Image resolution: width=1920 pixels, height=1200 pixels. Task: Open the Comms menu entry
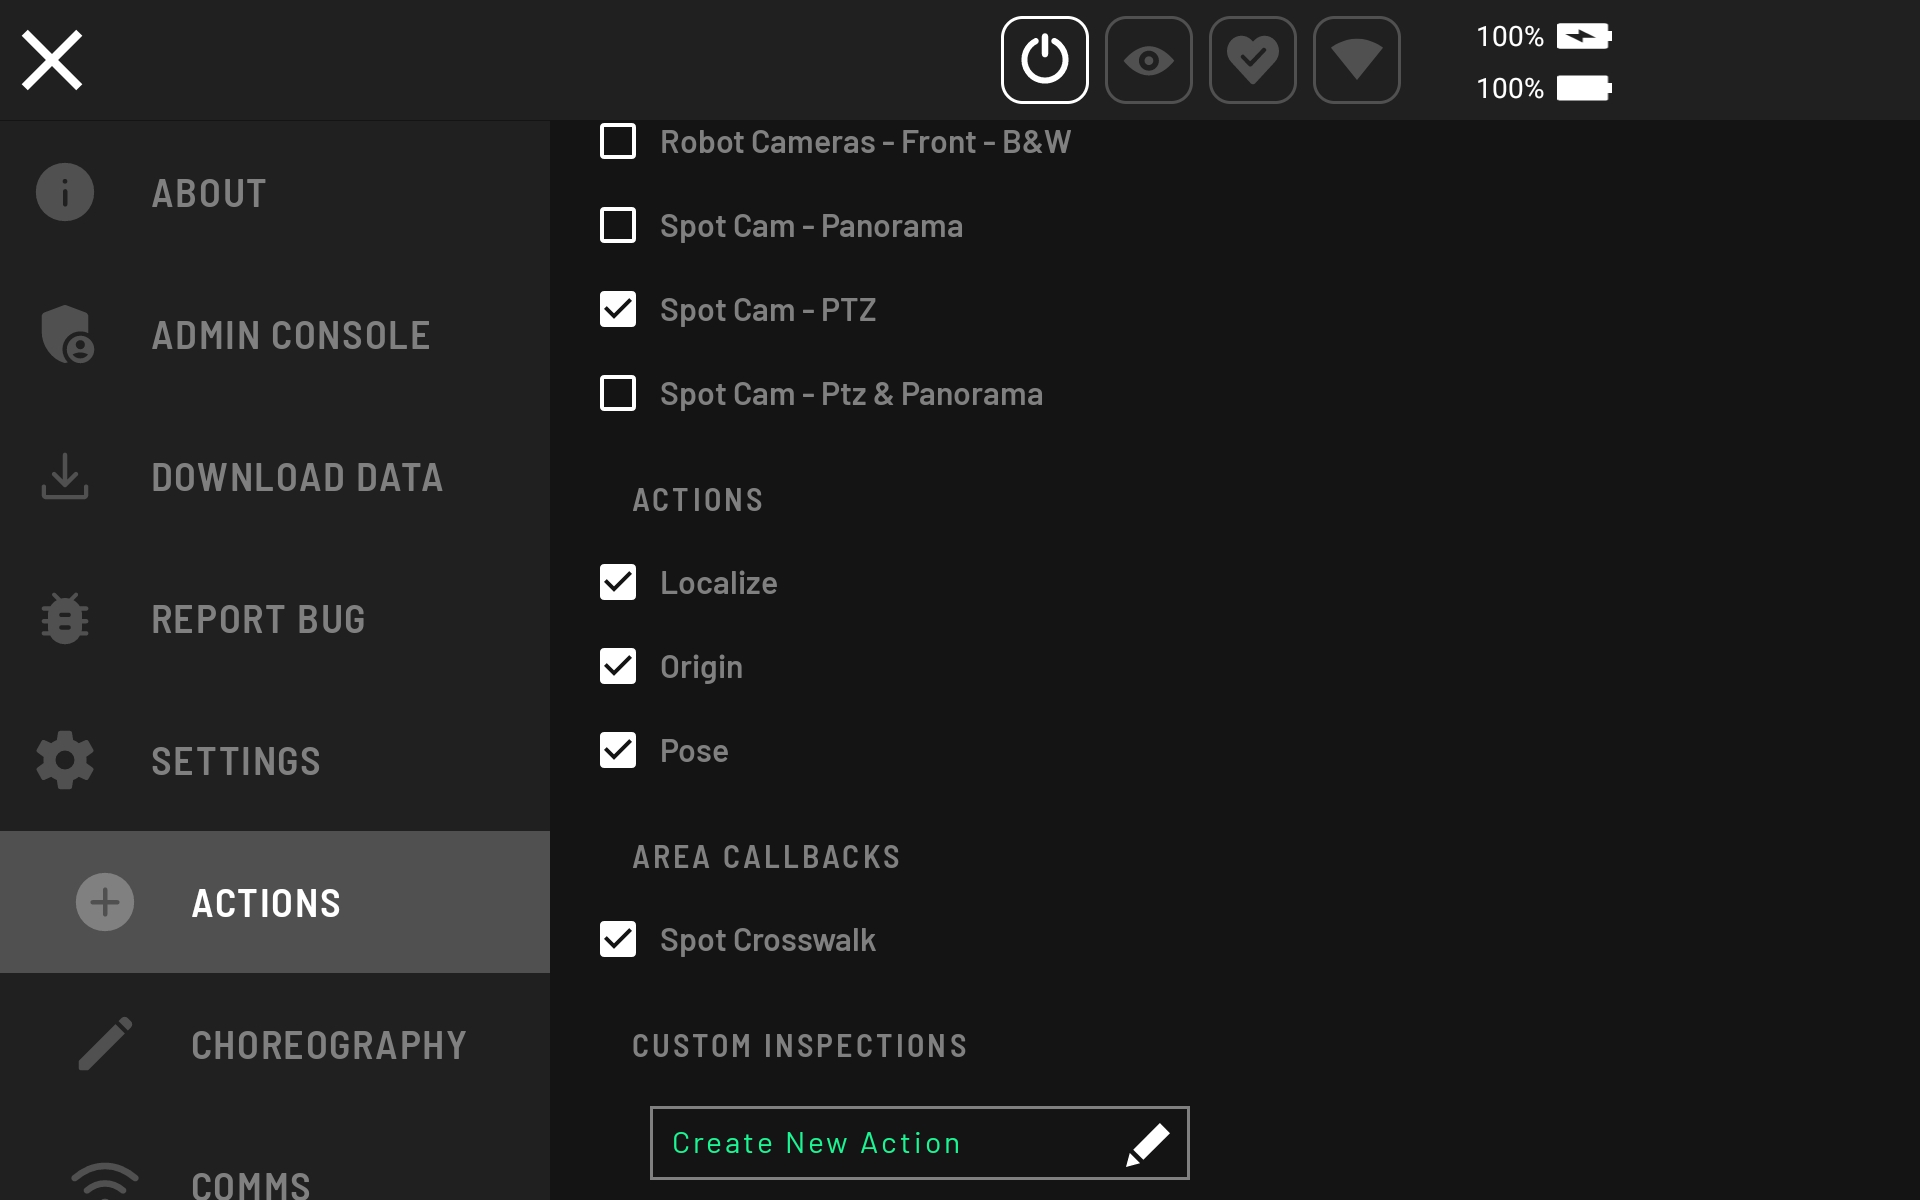pyautogui.click(x=250, y=1184)
